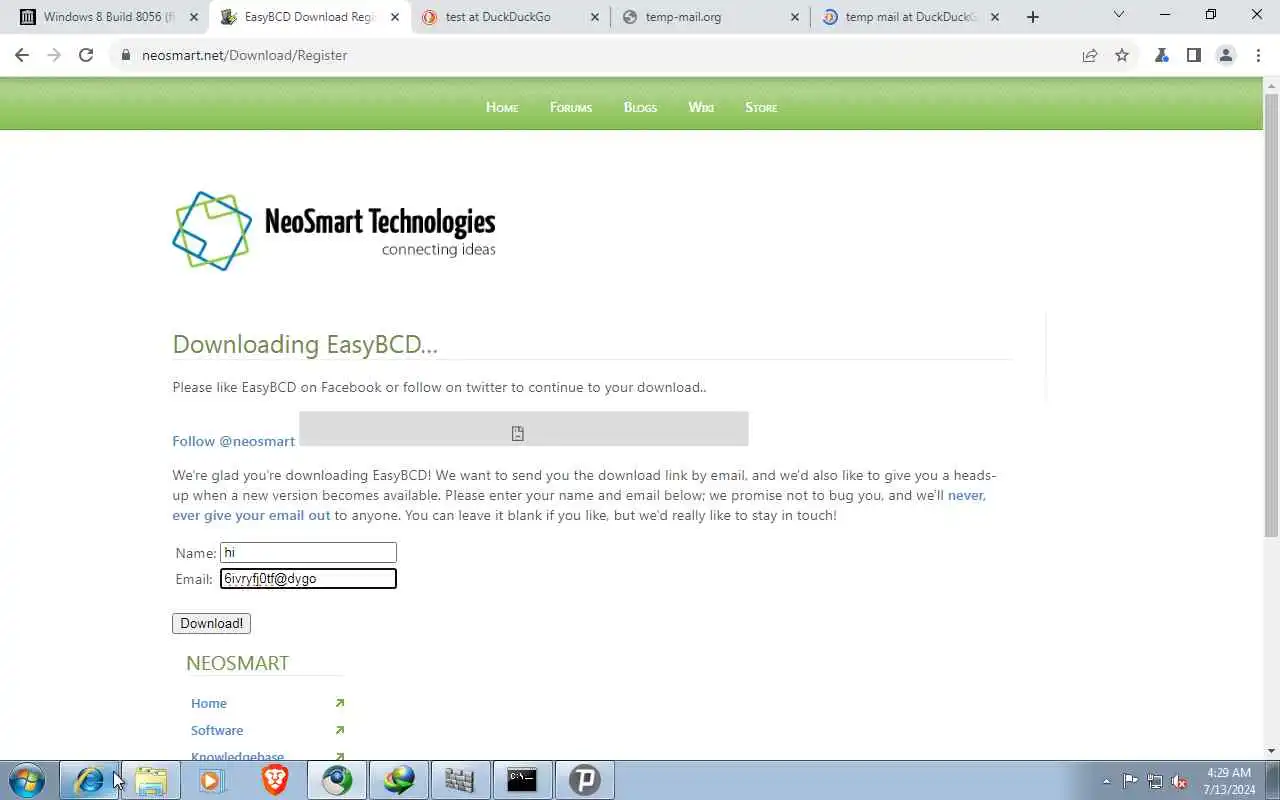View site information via padlock icon
Image resolution: width=1280 pixels, height=800 pixels.
click(126, 55)
